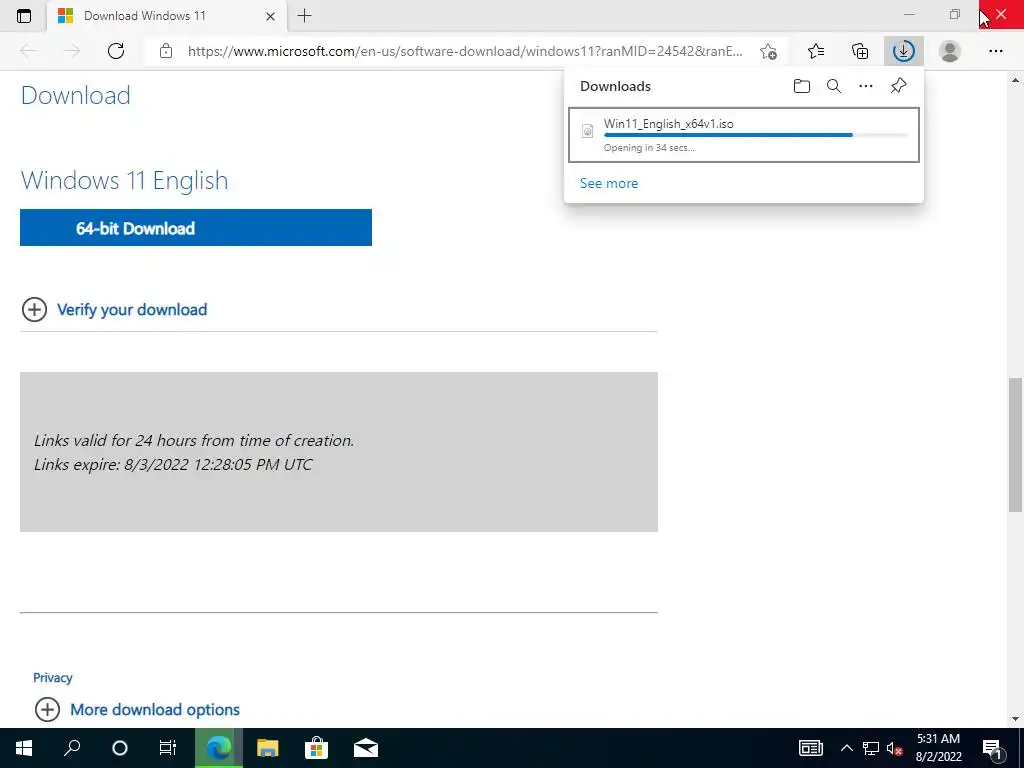
Task: Open downloads folder from Downloads panel
Action: [x=802, y=86]
